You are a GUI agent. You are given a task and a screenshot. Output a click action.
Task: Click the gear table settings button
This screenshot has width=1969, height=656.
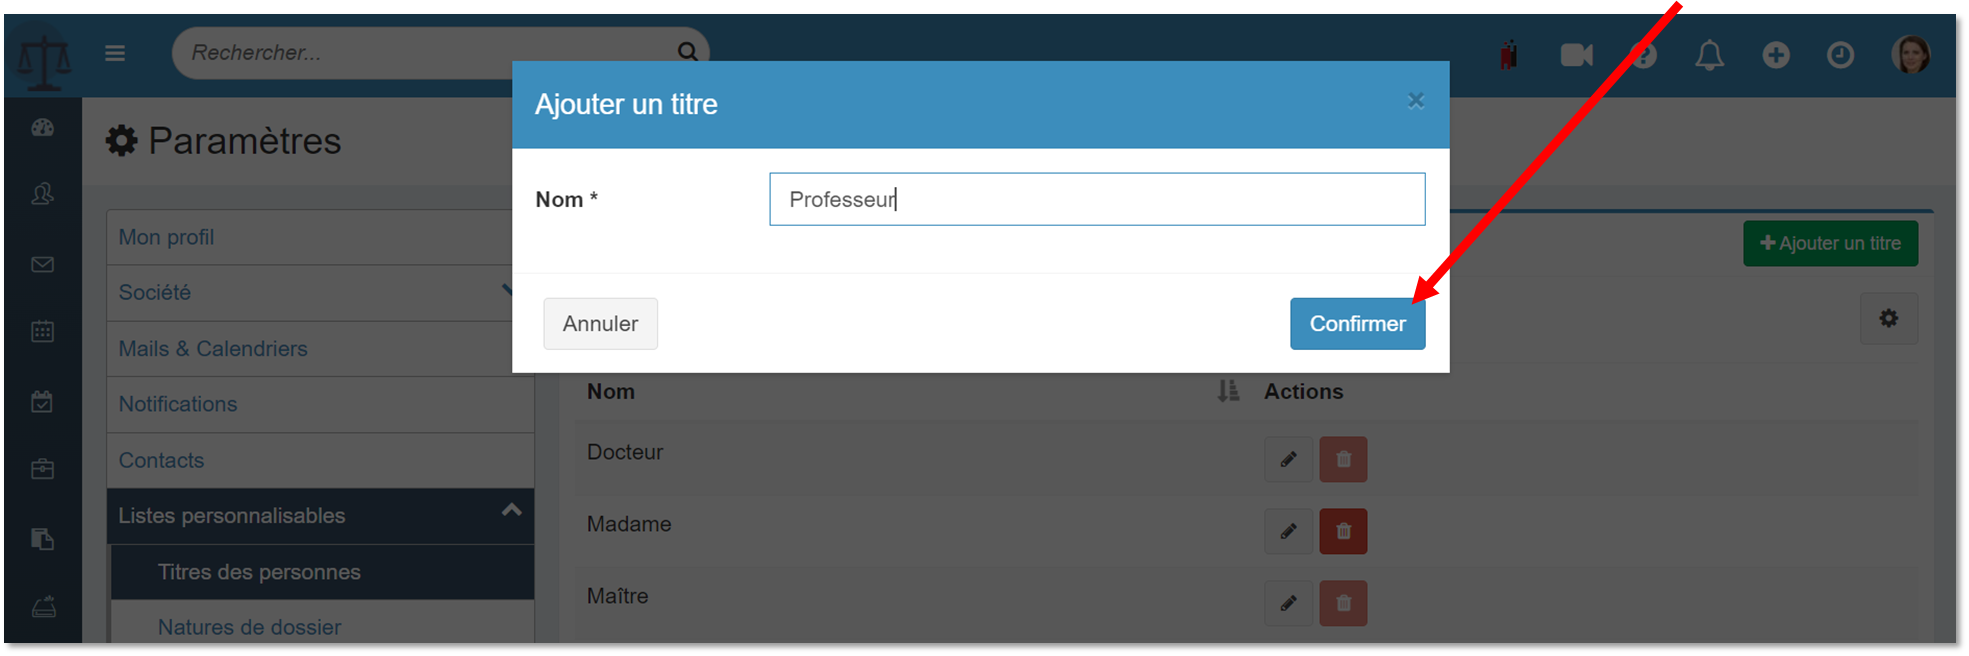pos(1888,318)
